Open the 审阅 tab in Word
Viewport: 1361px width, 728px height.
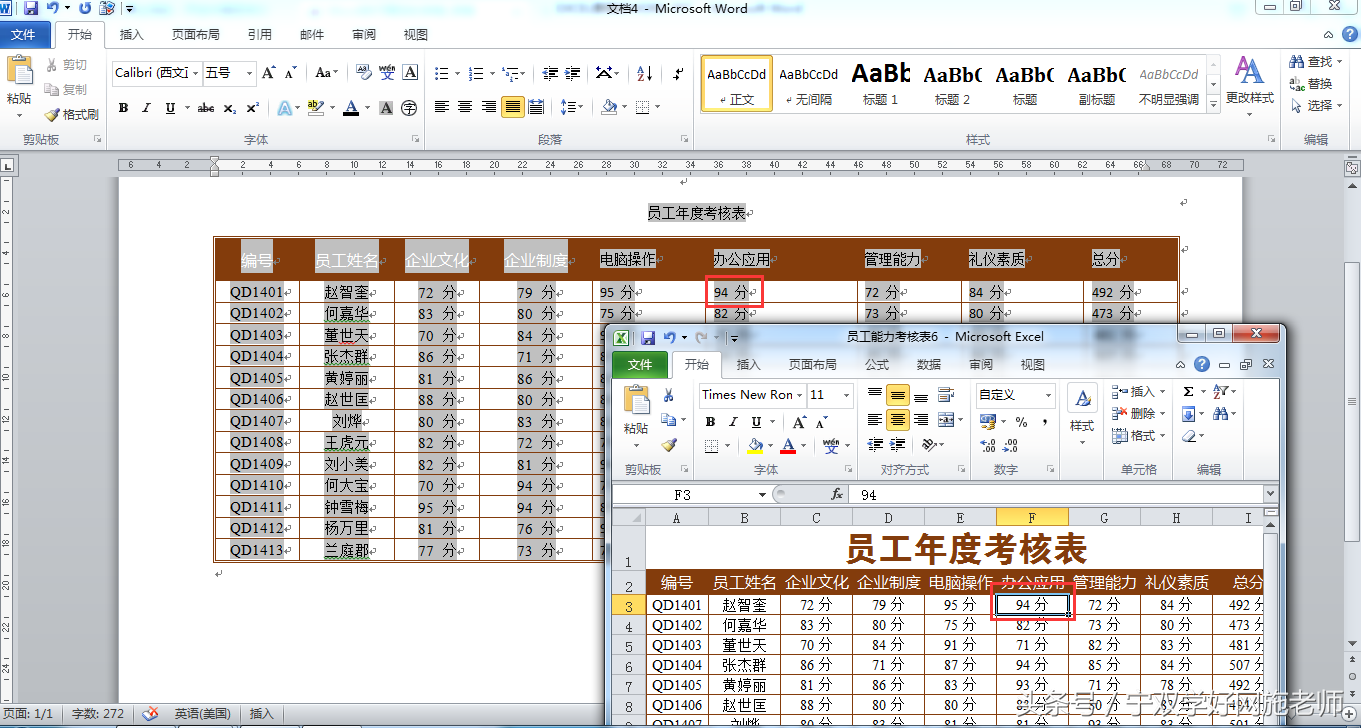point(364,34)
